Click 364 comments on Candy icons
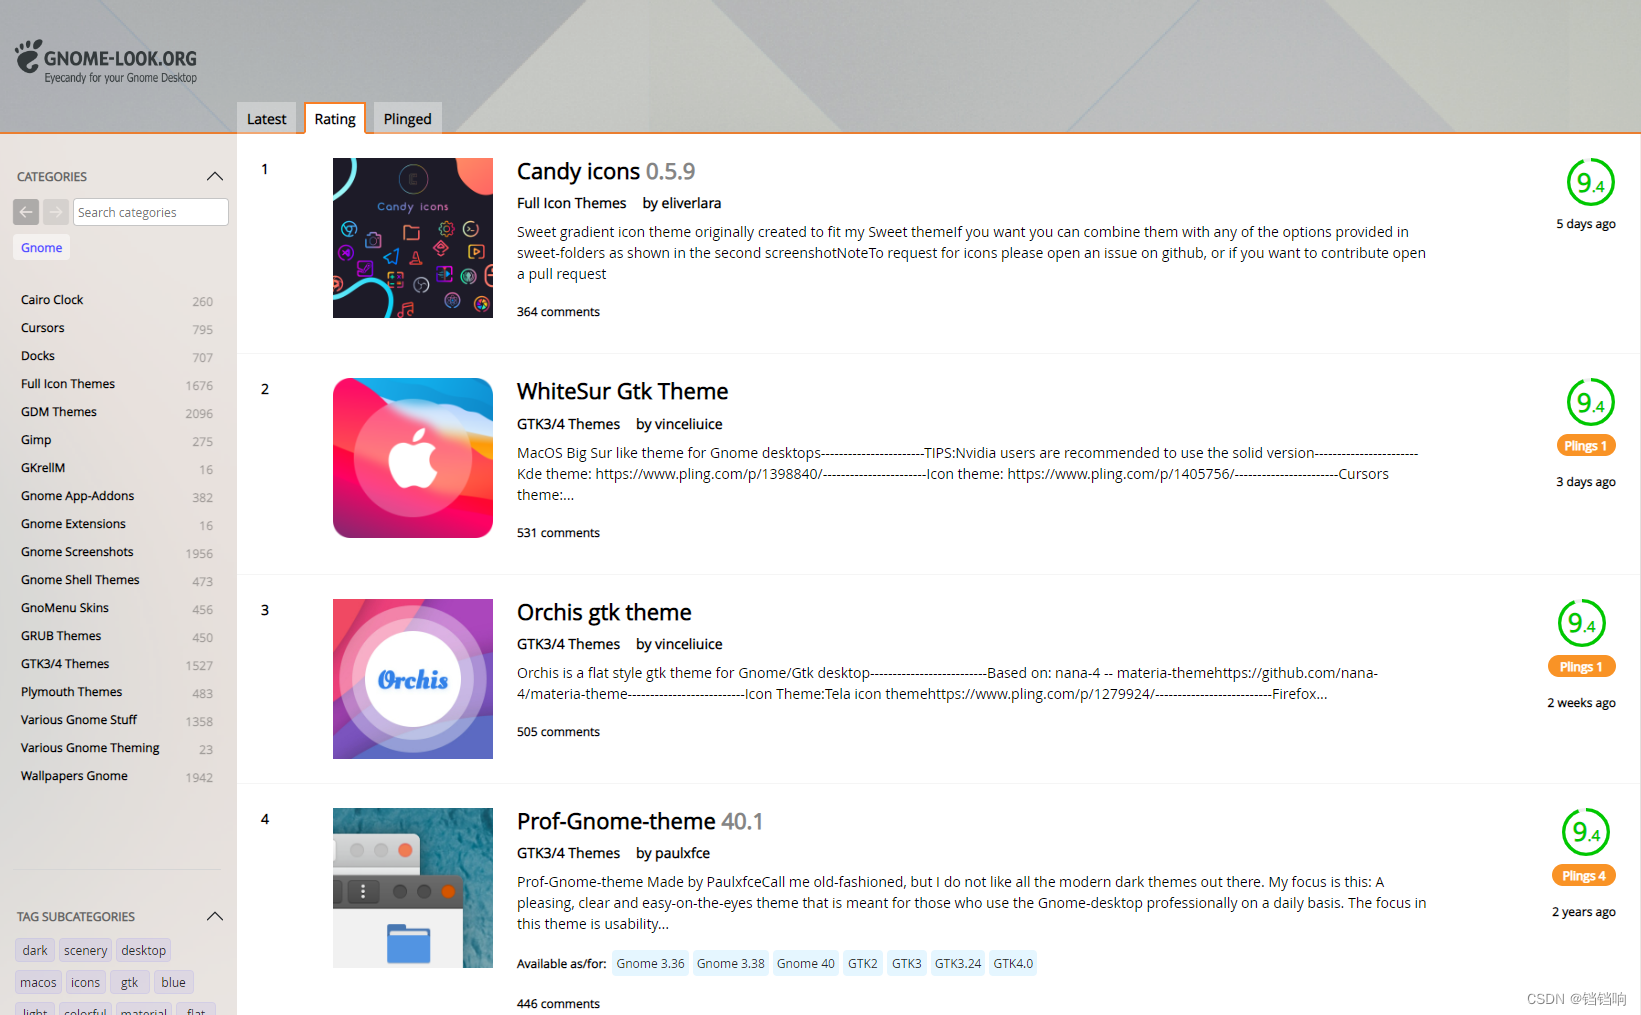Viewport: 1641px width, 1015px height. tap(558, 312)
